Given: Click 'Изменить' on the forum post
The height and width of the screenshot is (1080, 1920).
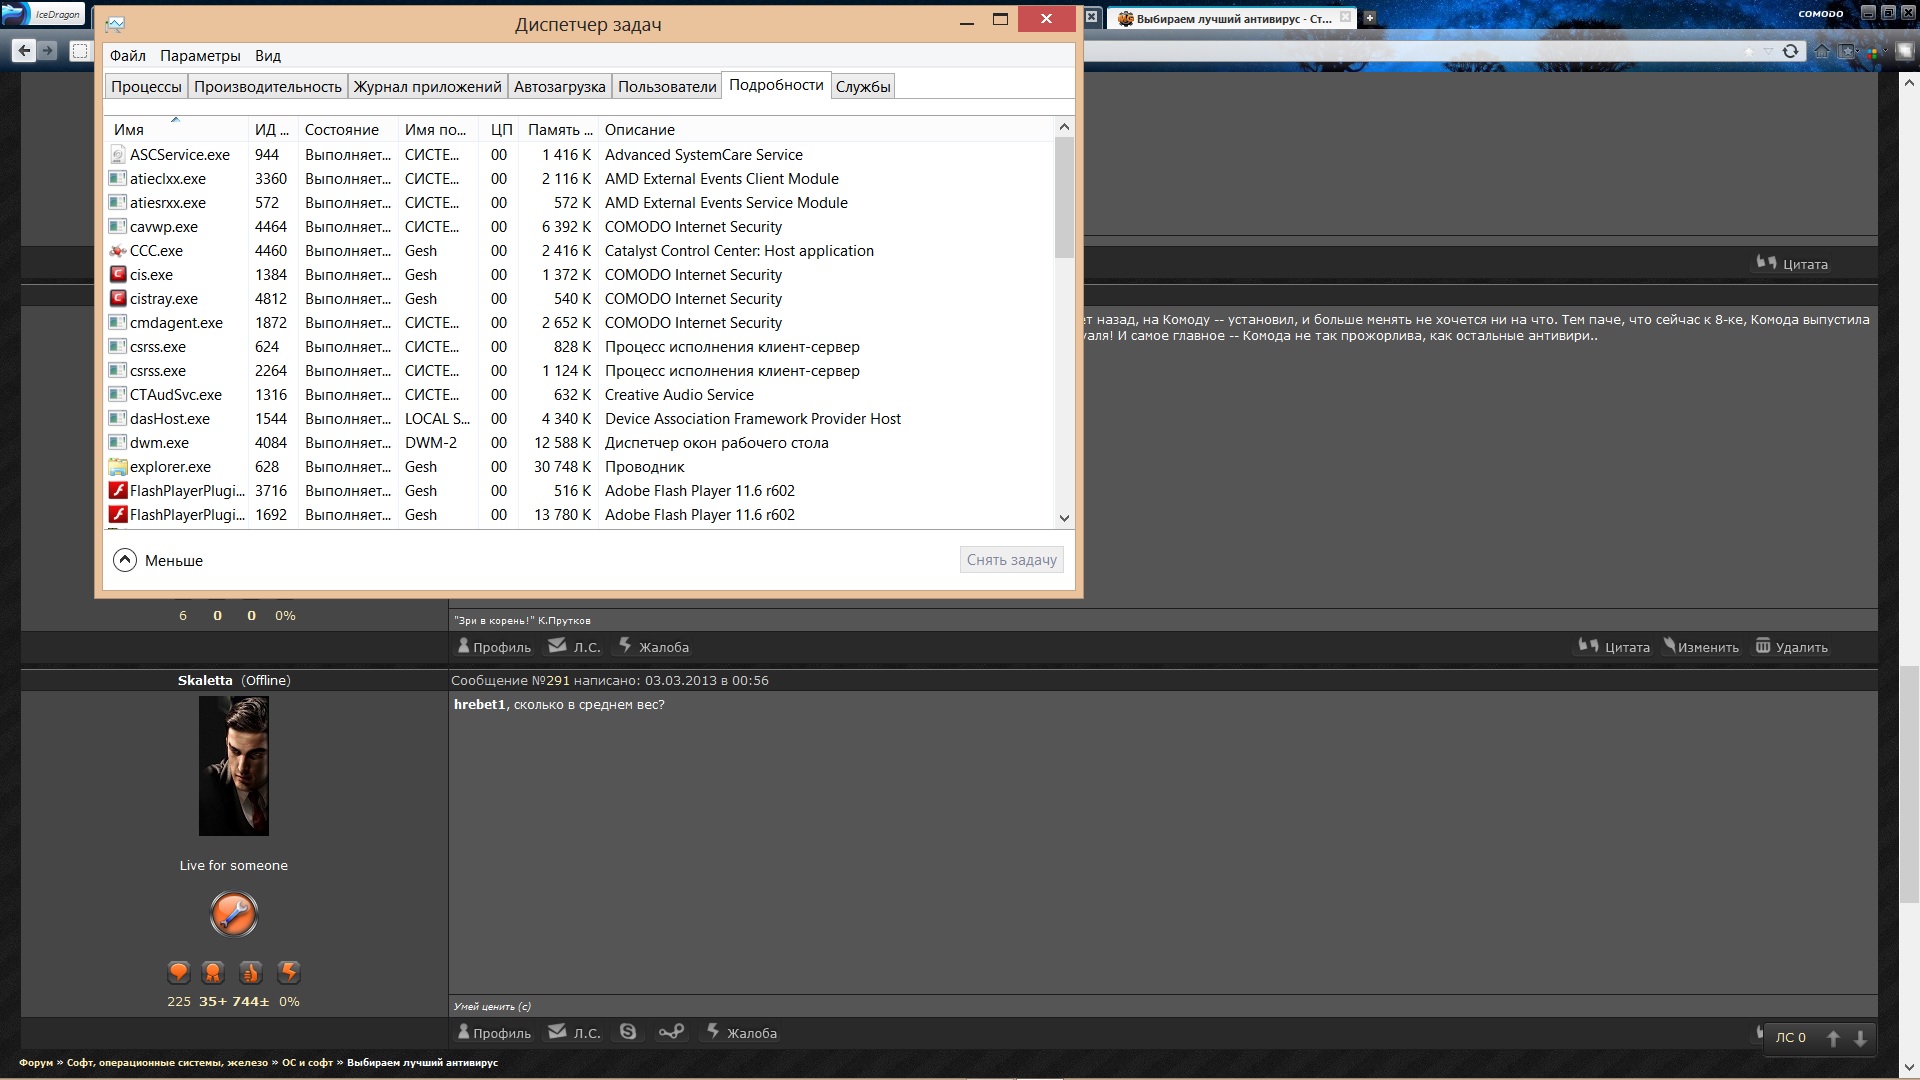Looking at the screenshot, I should [1702, 647].
